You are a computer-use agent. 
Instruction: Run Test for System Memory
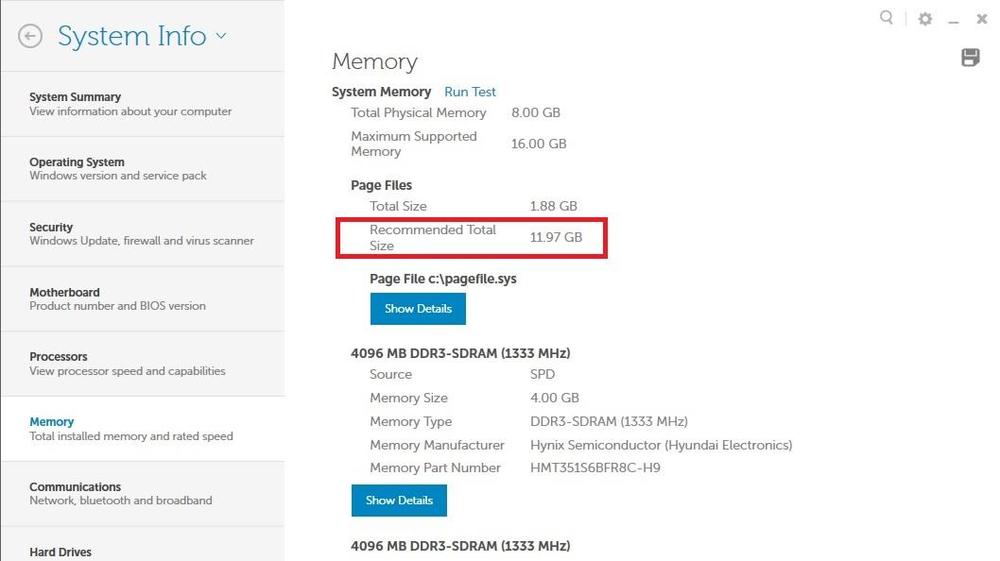pos(470,92)
